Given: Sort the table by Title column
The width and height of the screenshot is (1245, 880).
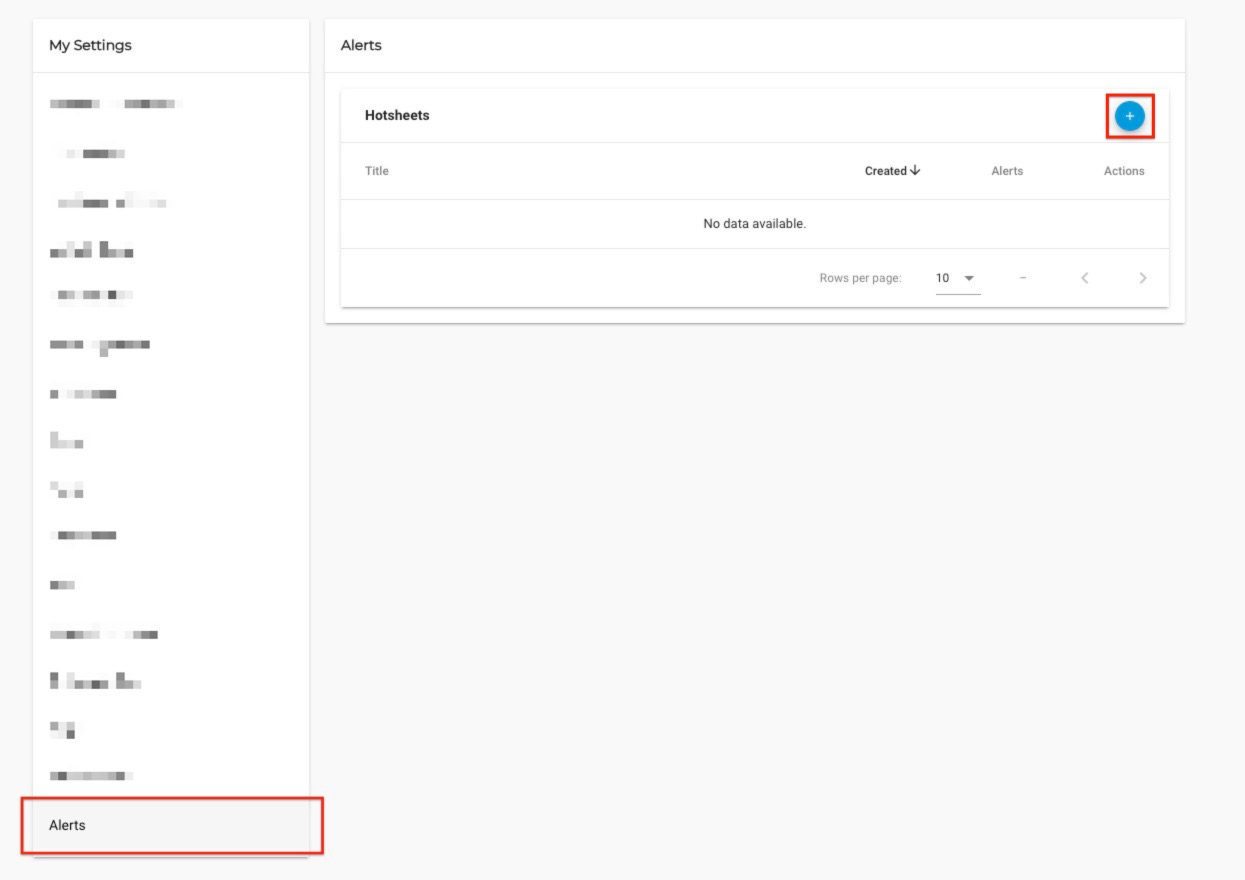Looking at the screenshot, I should click(377, 171).
